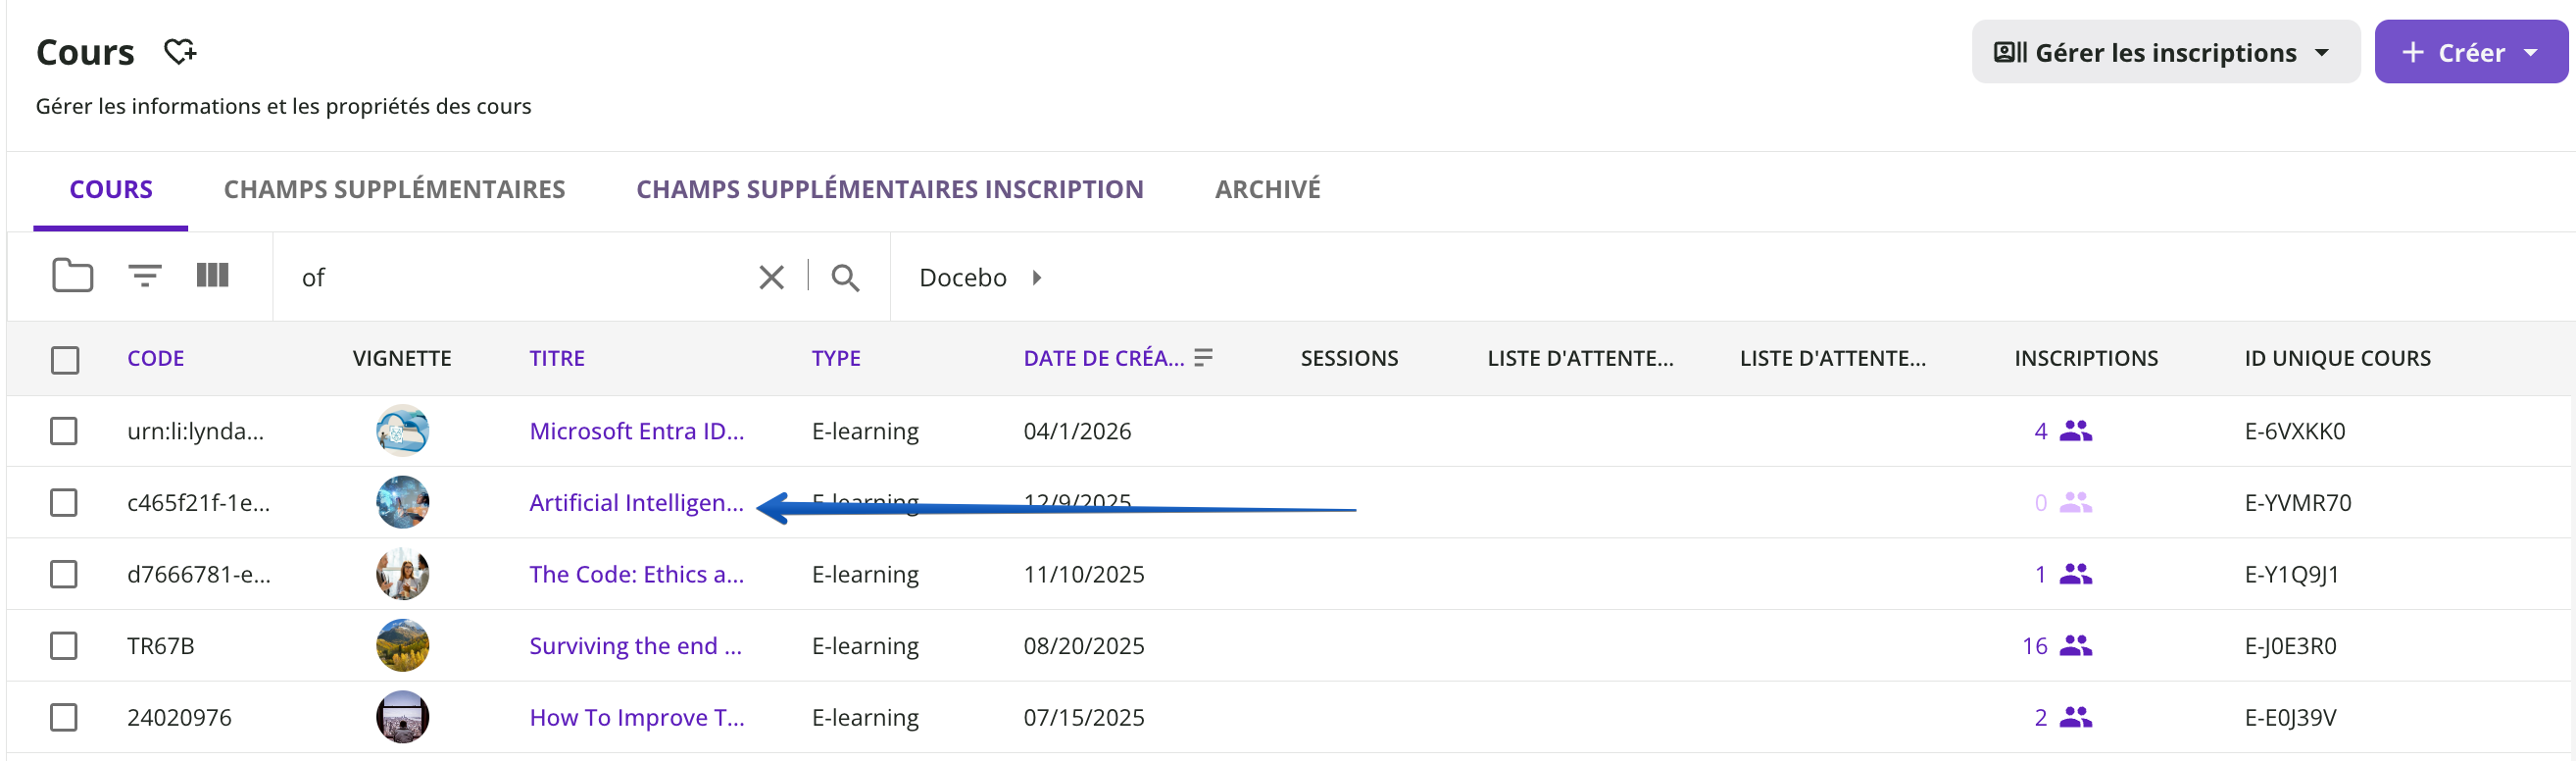Select the urn:li:lynda row checkbox
Screen dimensions: 2576x761
[64, 431]
